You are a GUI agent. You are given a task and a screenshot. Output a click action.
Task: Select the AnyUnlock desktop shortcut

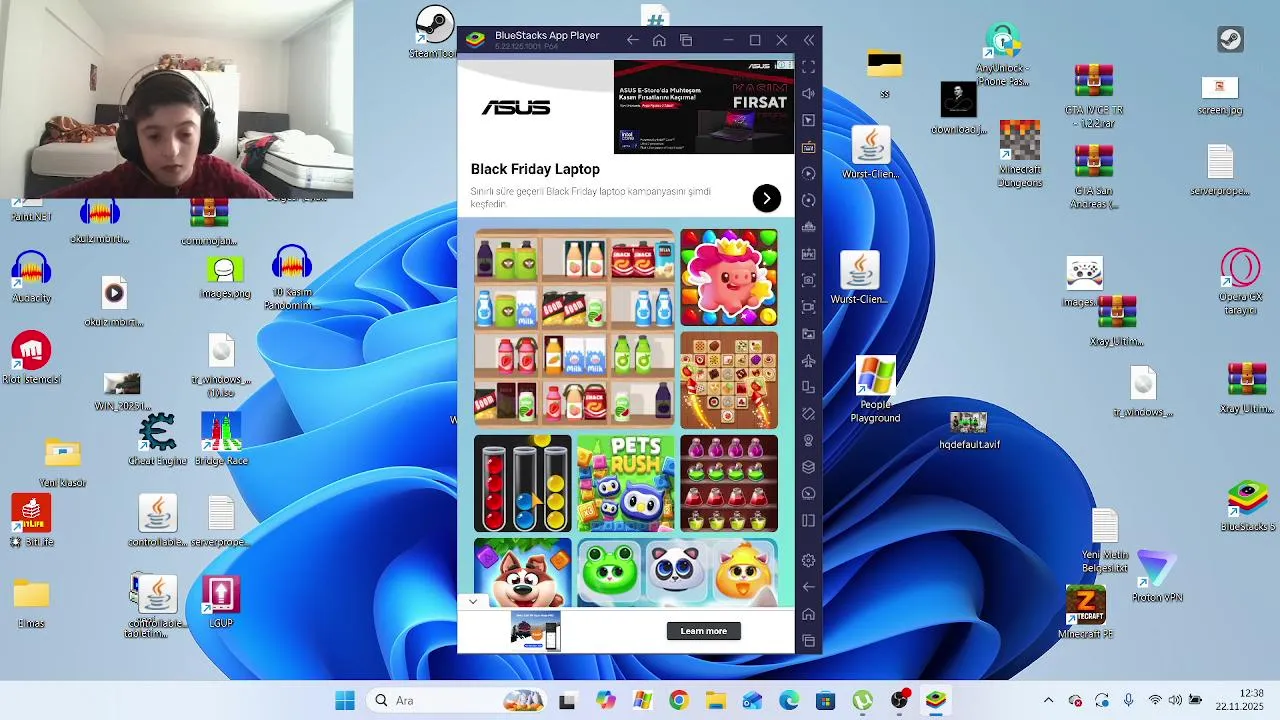tap(1003, 55)
